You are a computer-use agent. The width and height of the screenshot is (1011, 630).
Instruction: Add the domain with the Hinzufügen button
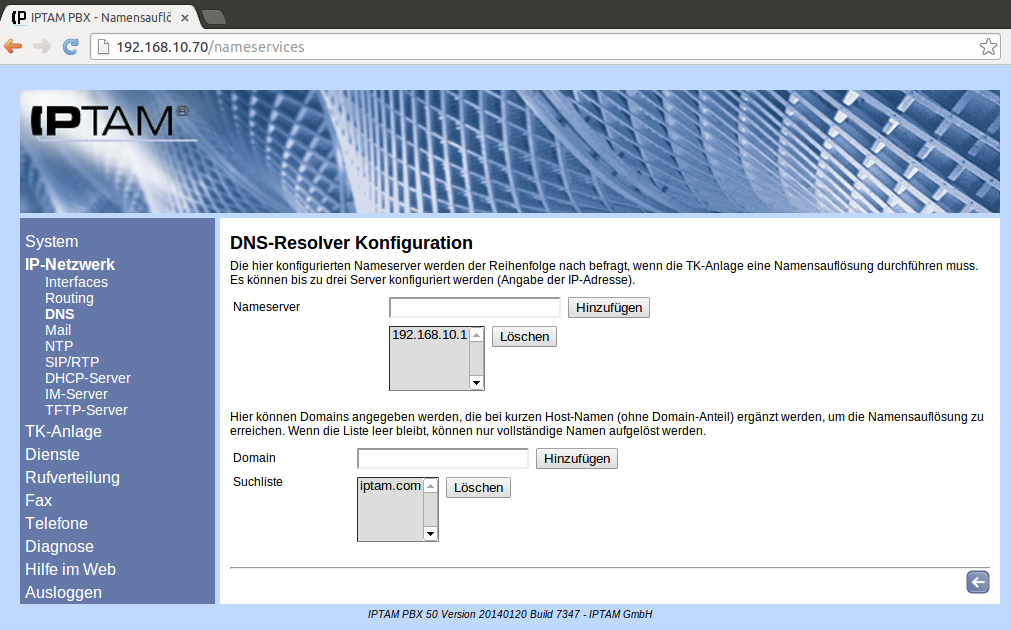(x=576, y=459)
